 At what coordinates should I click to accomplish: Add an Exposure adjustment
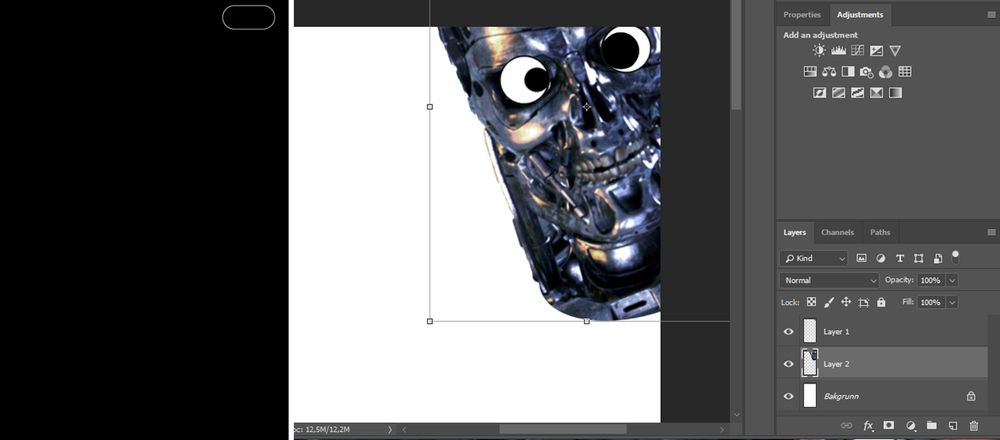click(876, 50)
